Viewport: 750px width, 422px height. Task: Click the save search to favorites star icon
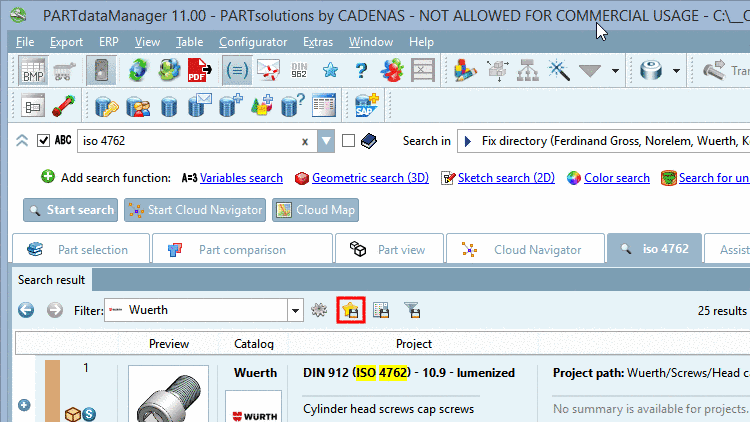coord(351,310)
